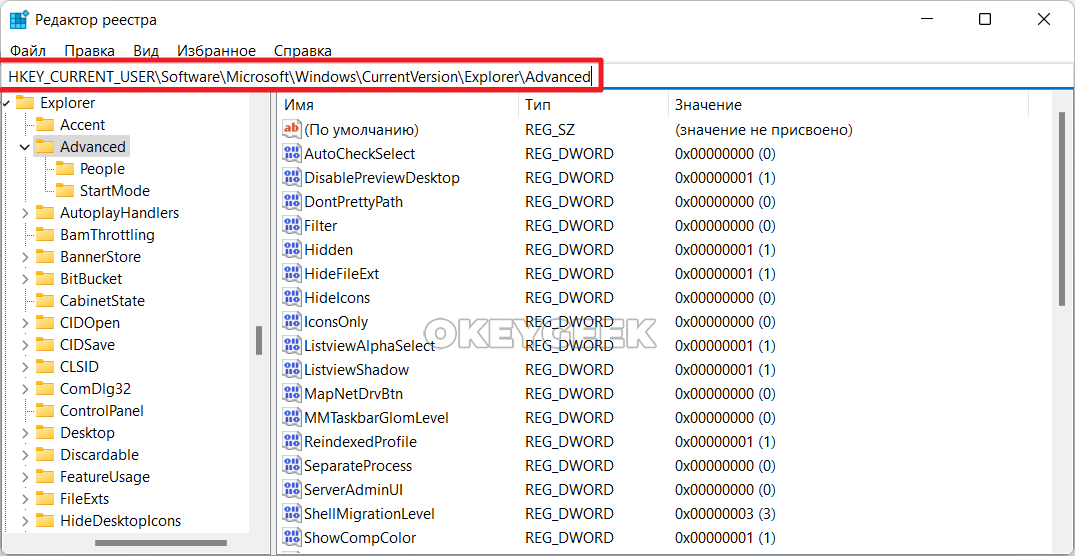
Task: Open the Файл menu
Action: [x=28, y=50]
